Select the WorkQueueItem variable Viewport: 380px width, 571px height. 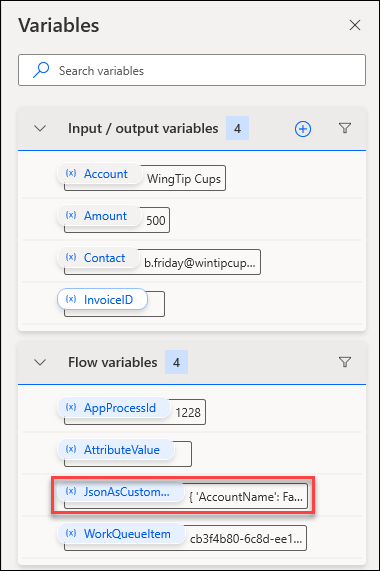(x=121, y=534)
